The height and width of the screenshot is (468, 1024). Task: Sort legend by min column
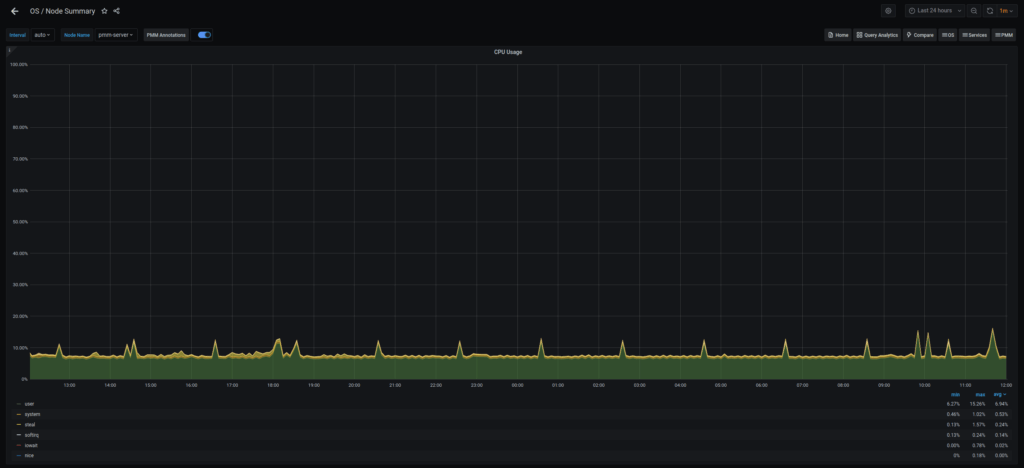tap(955, 394)
